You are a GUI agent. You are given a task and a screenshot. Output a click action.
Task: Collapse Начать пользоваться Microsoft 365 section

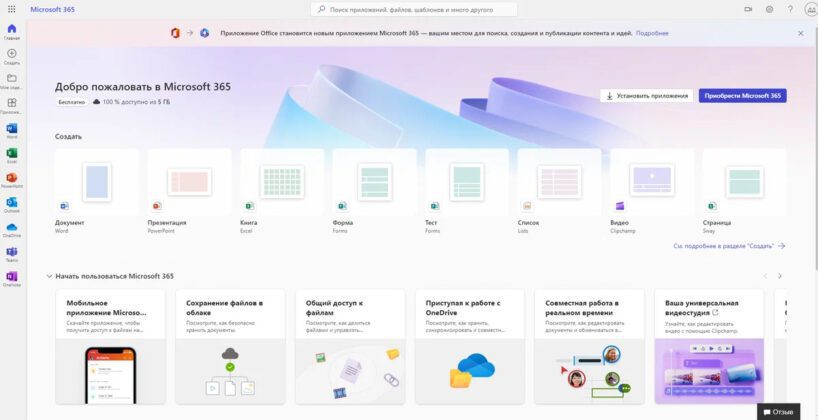pyautogui.click(x=49, y=276)
